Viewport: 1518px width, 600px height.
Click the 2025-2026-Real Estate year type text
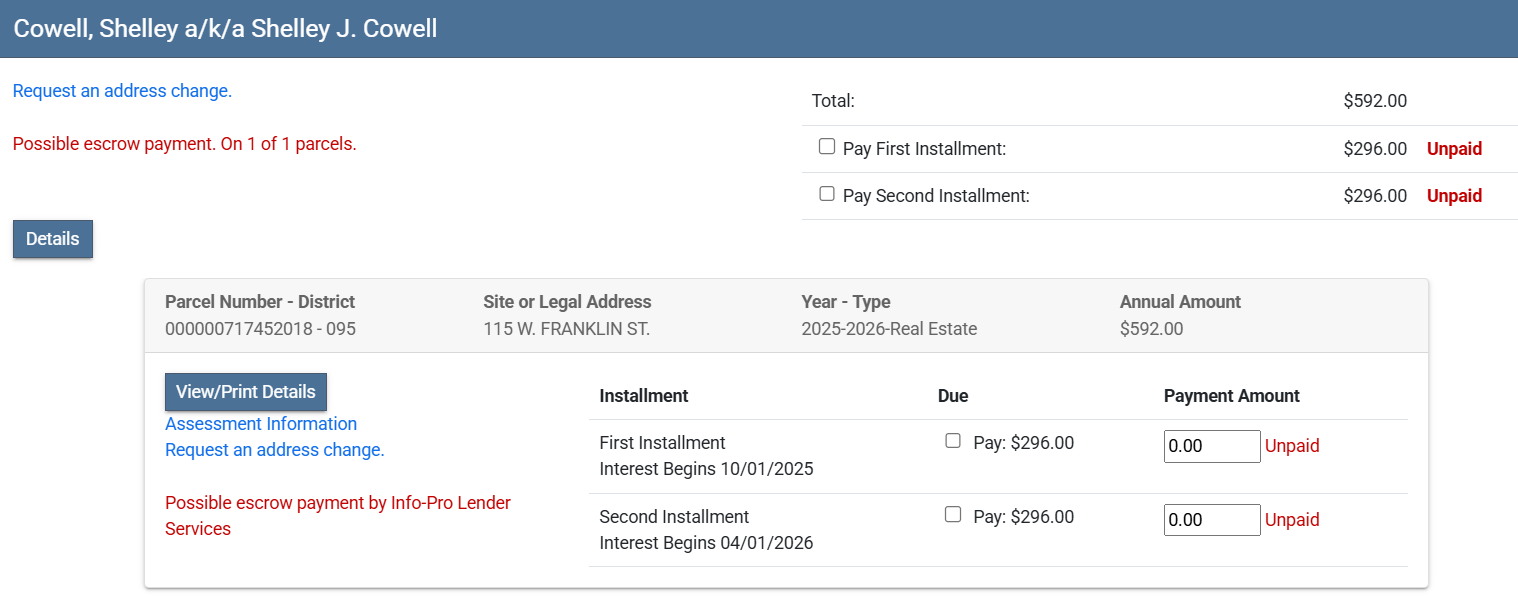coord(889,329)
